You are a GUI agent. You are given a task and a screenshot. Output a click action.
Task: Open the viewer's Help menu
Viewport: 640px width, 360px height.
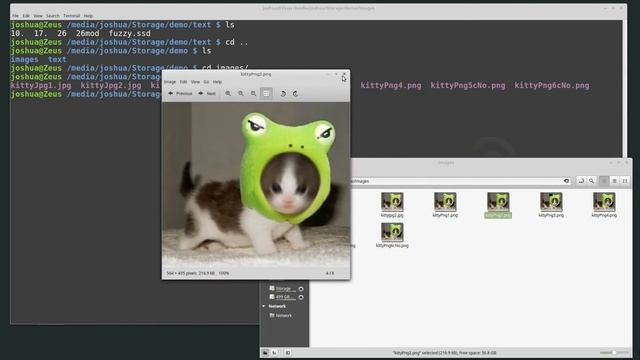218,82
